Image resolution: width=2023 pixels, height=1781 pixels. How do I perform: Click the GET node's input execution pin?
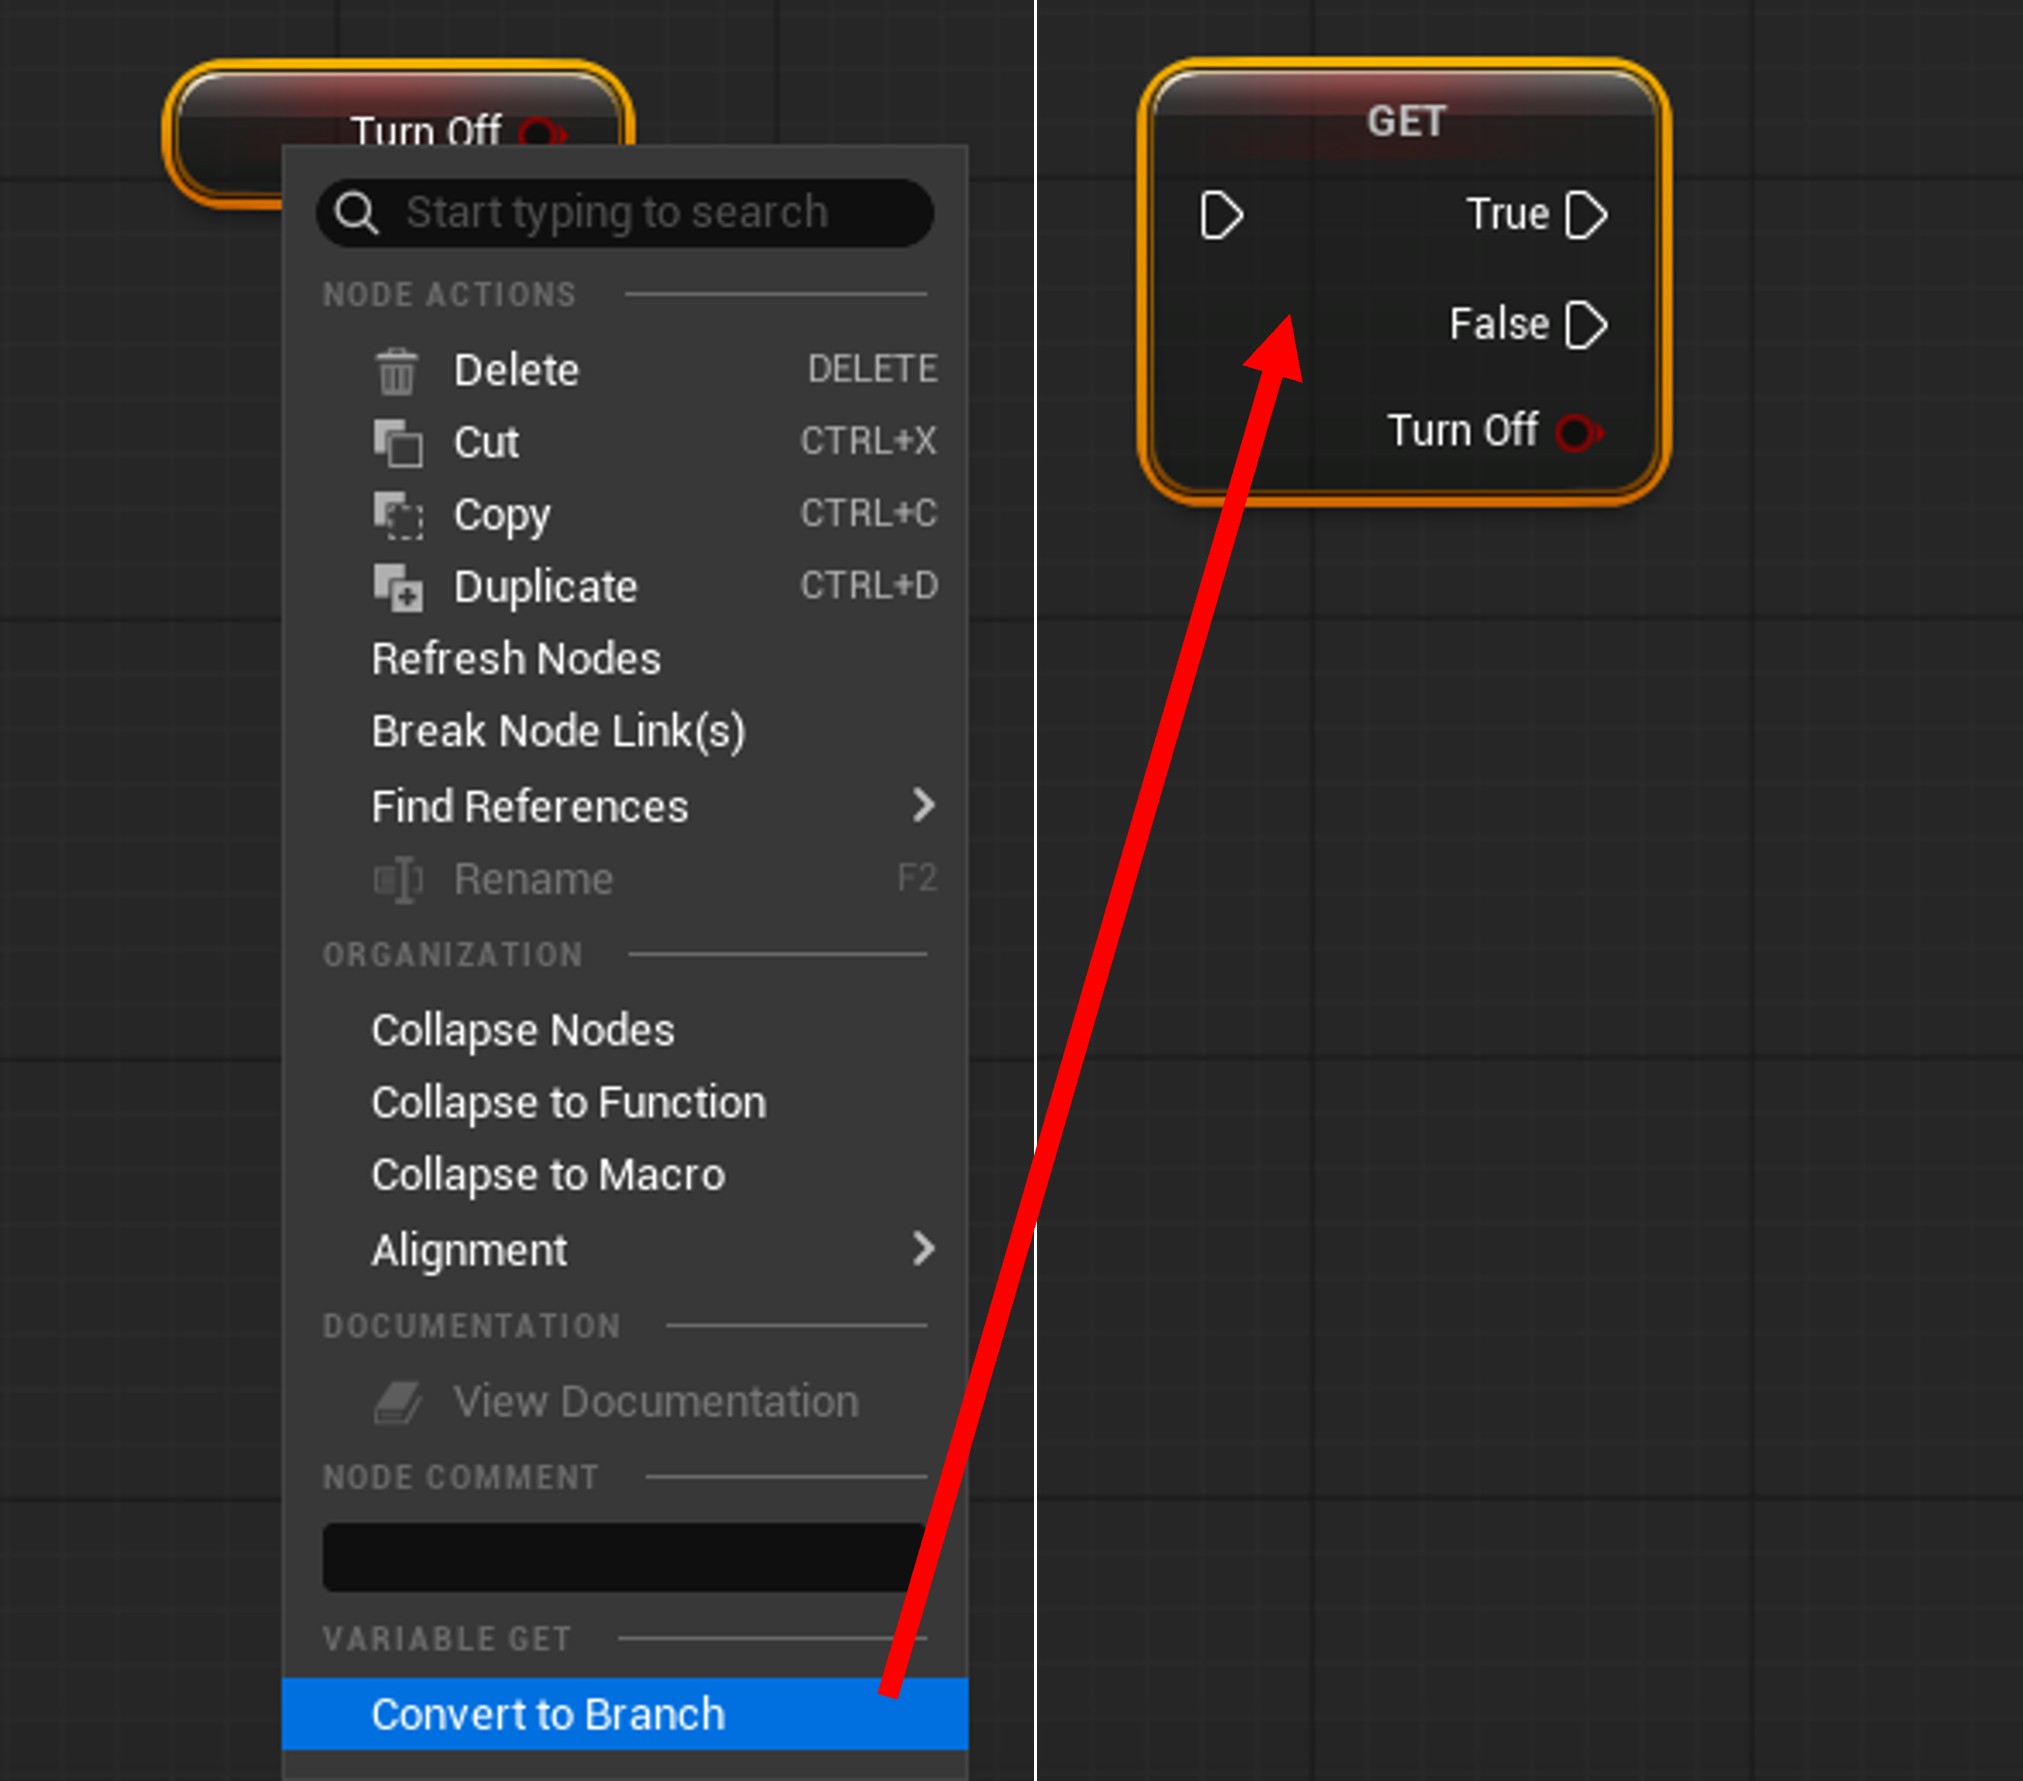[1221, 215]
